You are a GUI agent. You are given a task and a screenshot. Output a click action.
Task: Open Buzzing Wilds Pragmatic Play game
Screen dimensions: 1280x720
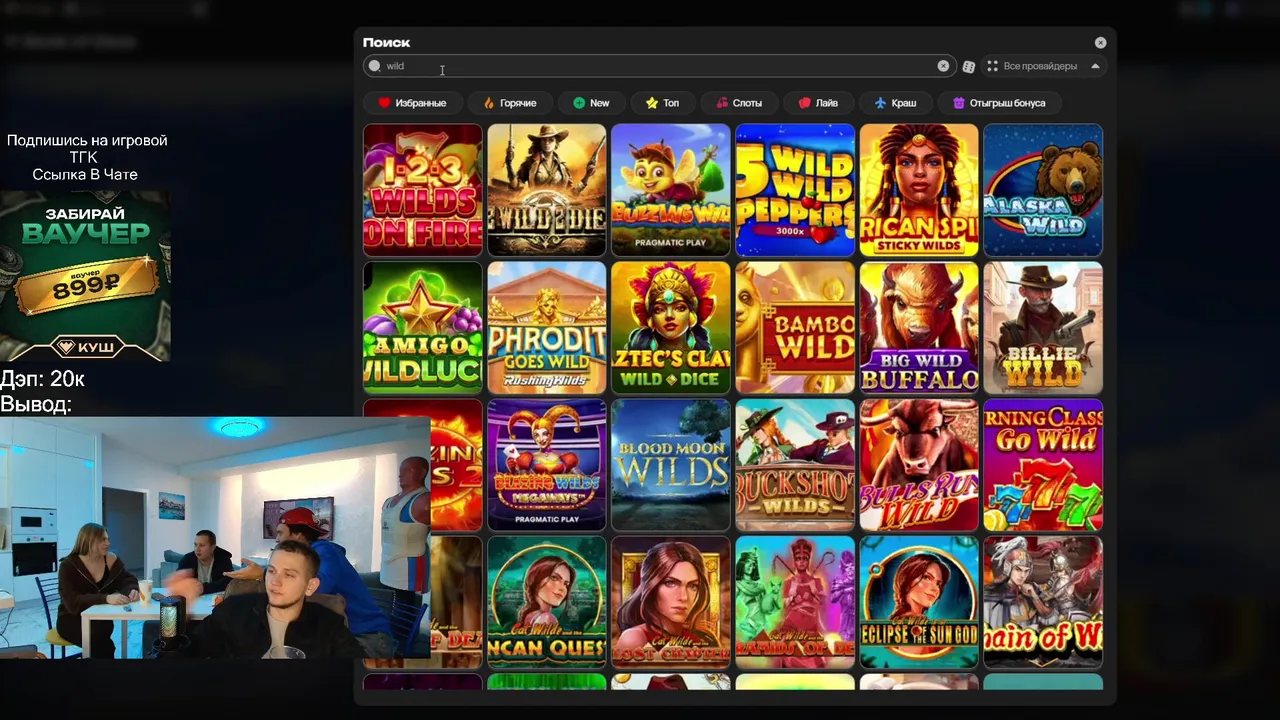click(671, 190)
